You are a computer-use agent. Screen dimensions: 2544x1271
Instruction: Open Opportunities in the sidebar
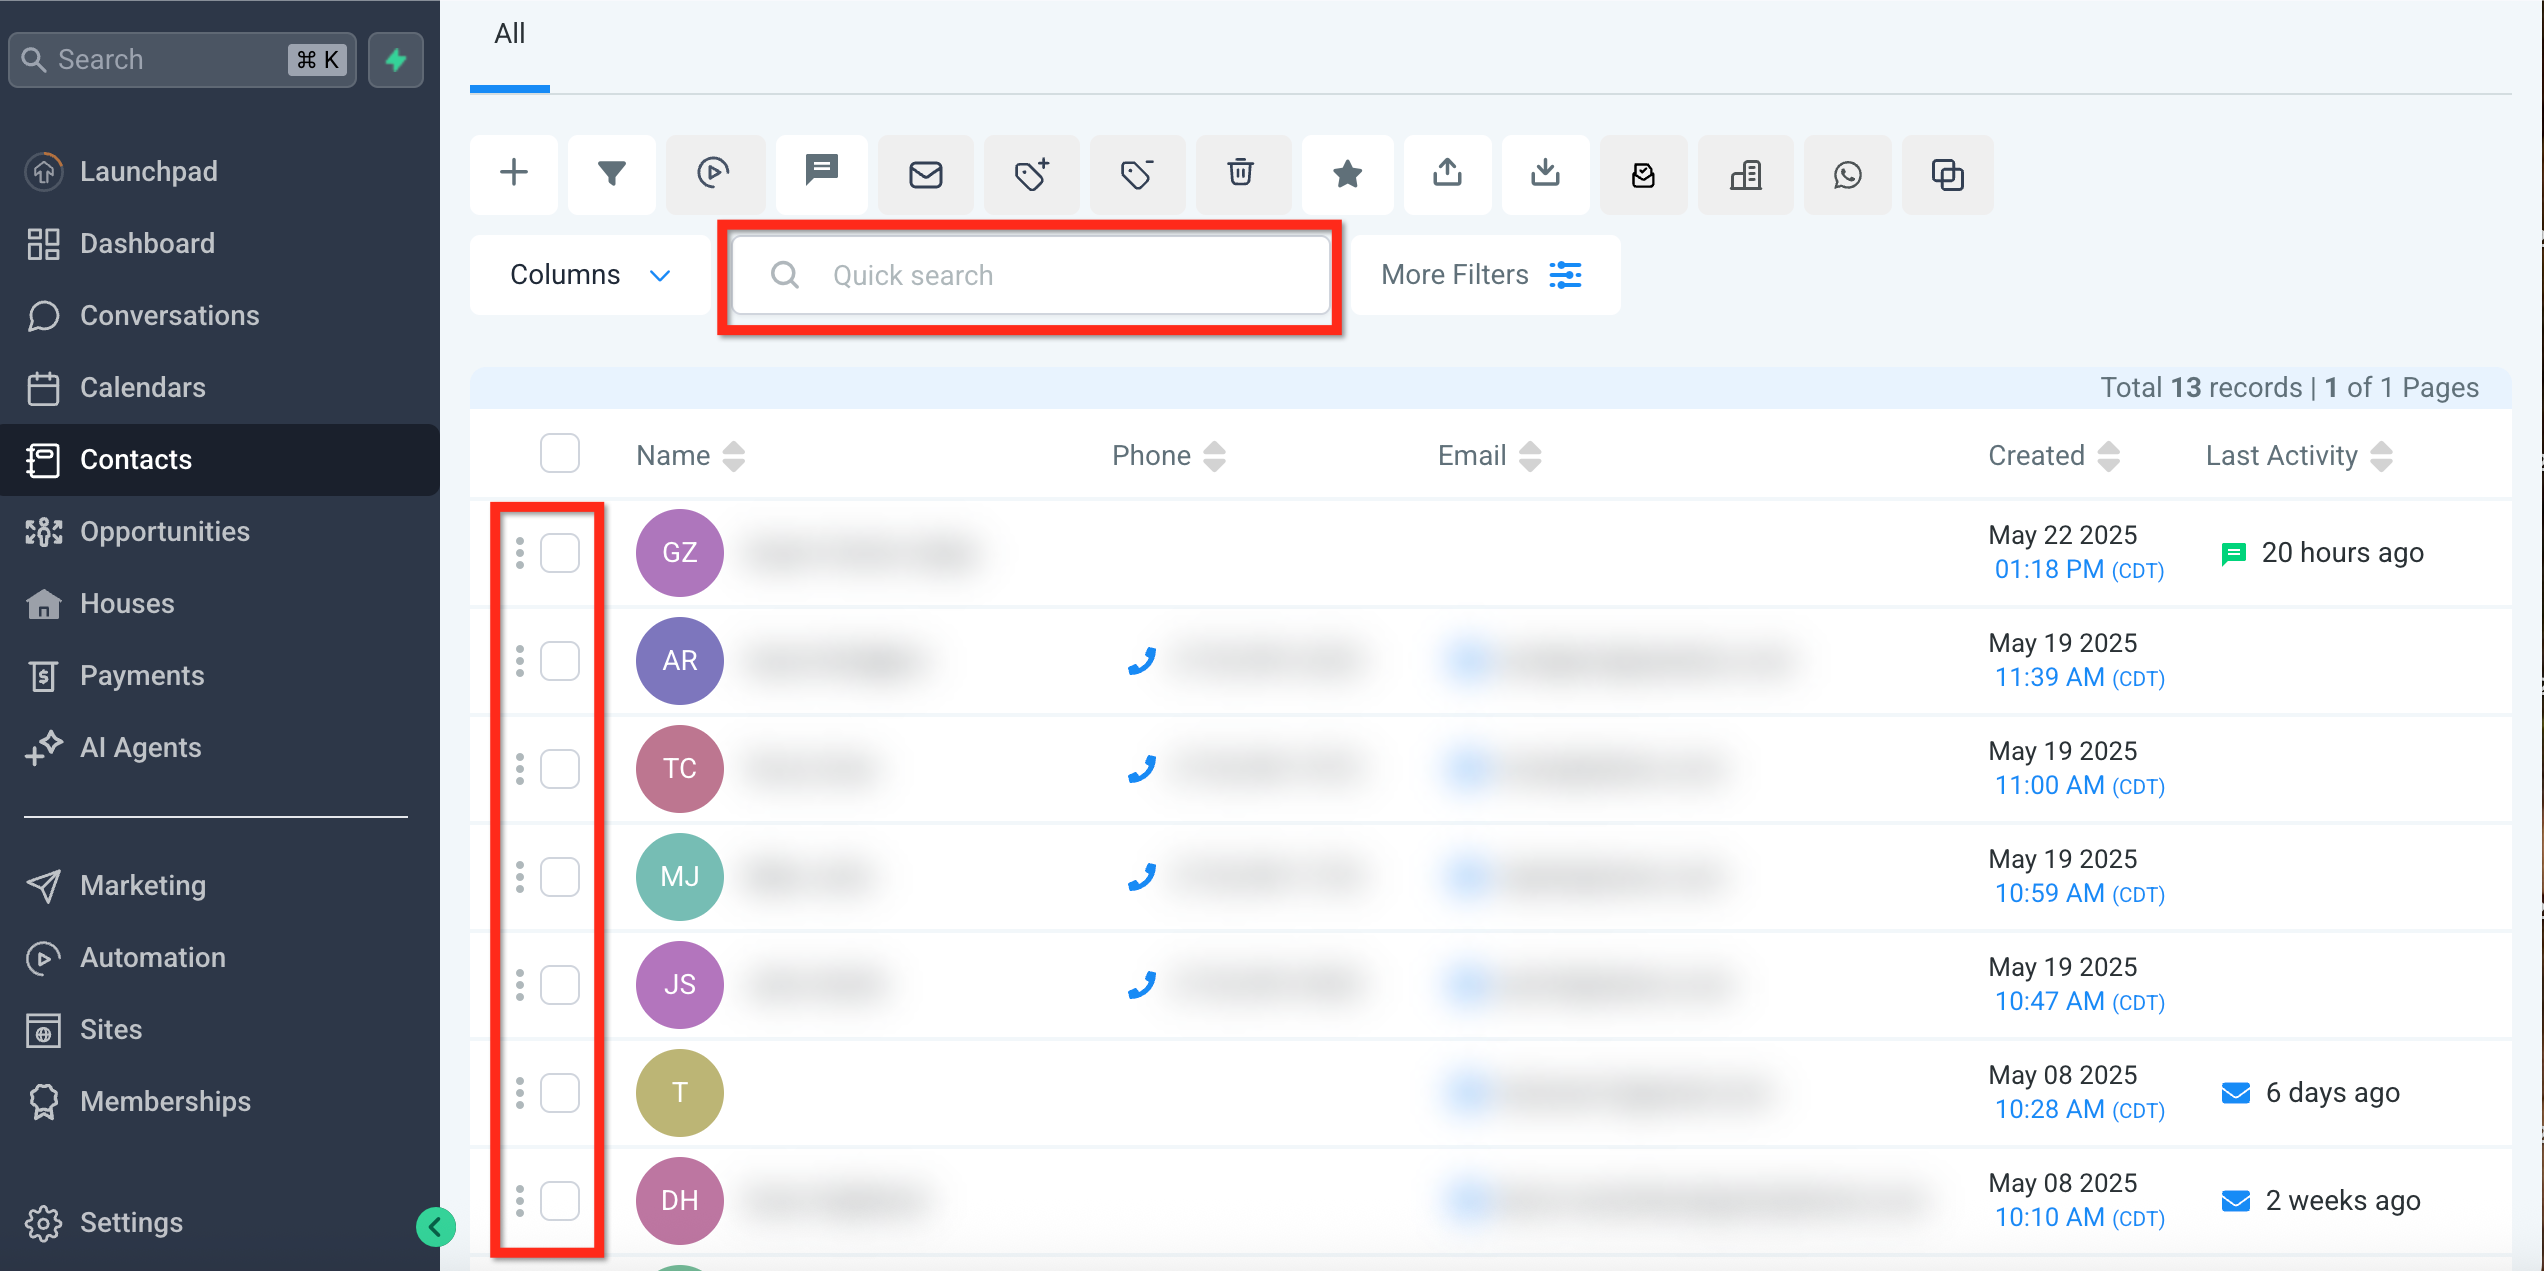coord(165,531)
